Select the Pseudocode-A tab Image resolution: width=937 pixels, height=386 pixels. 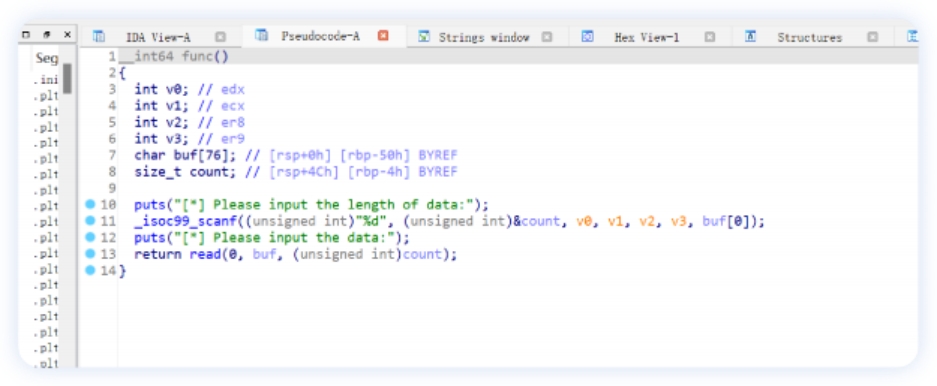320,36
